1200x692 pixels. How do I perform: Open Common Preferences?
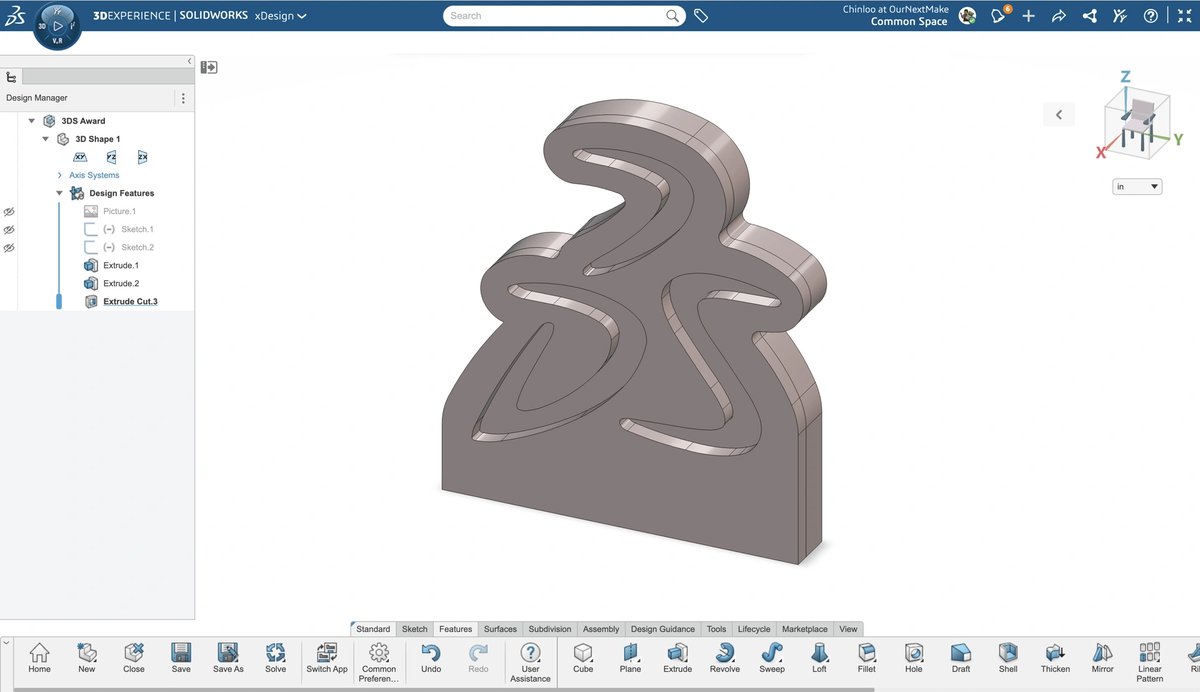point(379,662)
